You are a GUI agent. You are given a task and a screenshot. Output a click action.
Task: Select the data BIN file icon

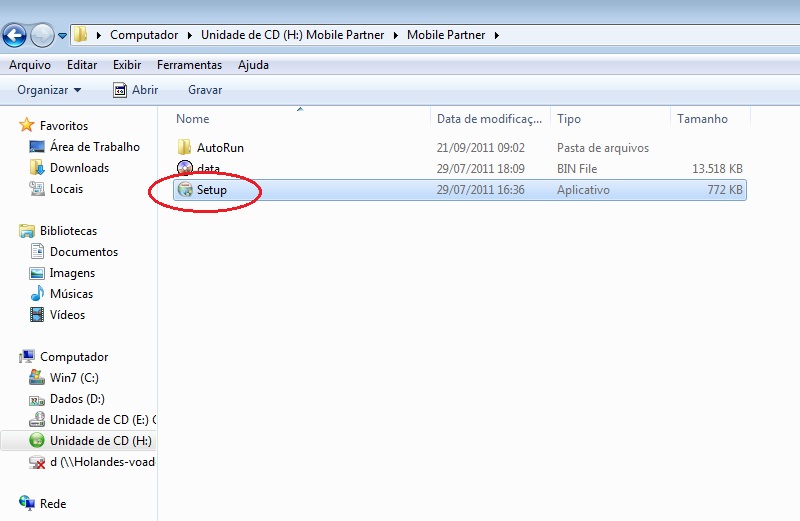[184, 168]
